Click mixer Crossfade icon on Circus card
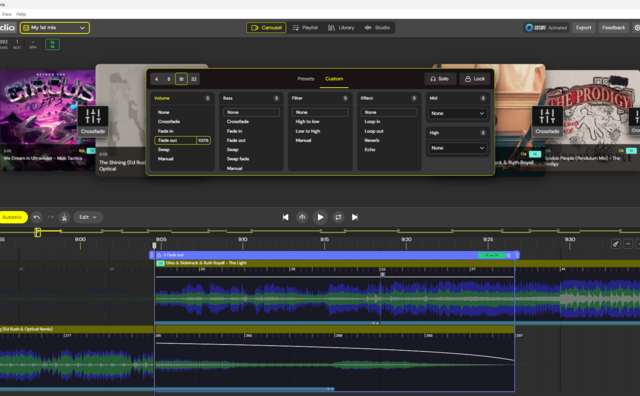 [x=93, y=121]
